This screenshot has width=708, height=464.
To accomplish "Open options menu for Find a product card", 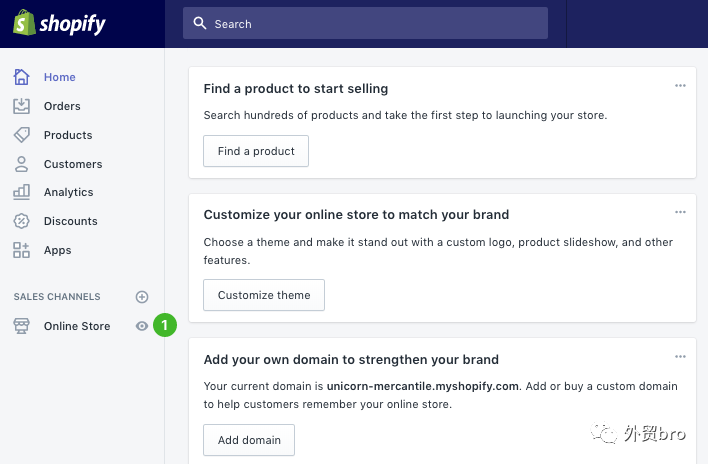I will tap(680, 86).
